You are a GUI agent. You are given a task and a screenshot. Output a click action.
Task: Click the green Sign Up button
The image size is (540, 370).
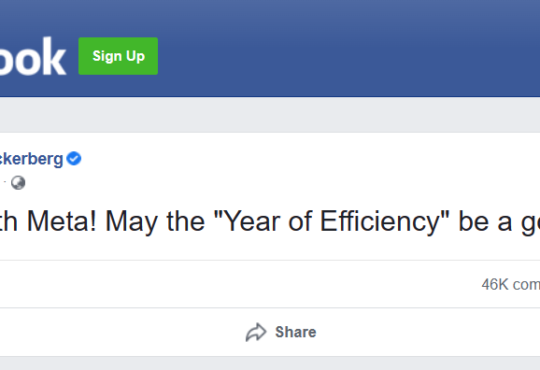point(118,56)
